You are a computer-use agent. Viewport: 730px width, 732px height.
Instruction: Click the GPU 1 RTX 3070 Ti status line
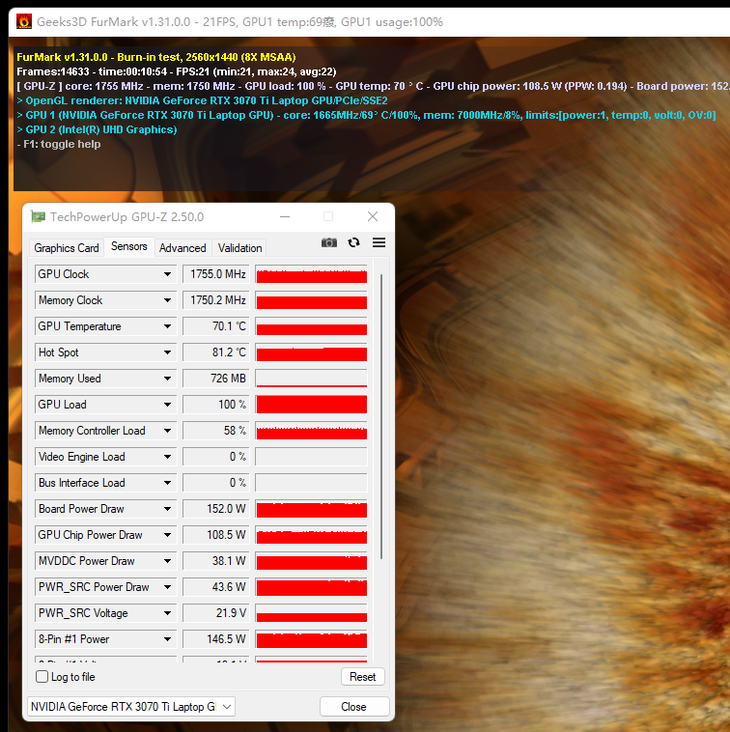tap(366, 115)
